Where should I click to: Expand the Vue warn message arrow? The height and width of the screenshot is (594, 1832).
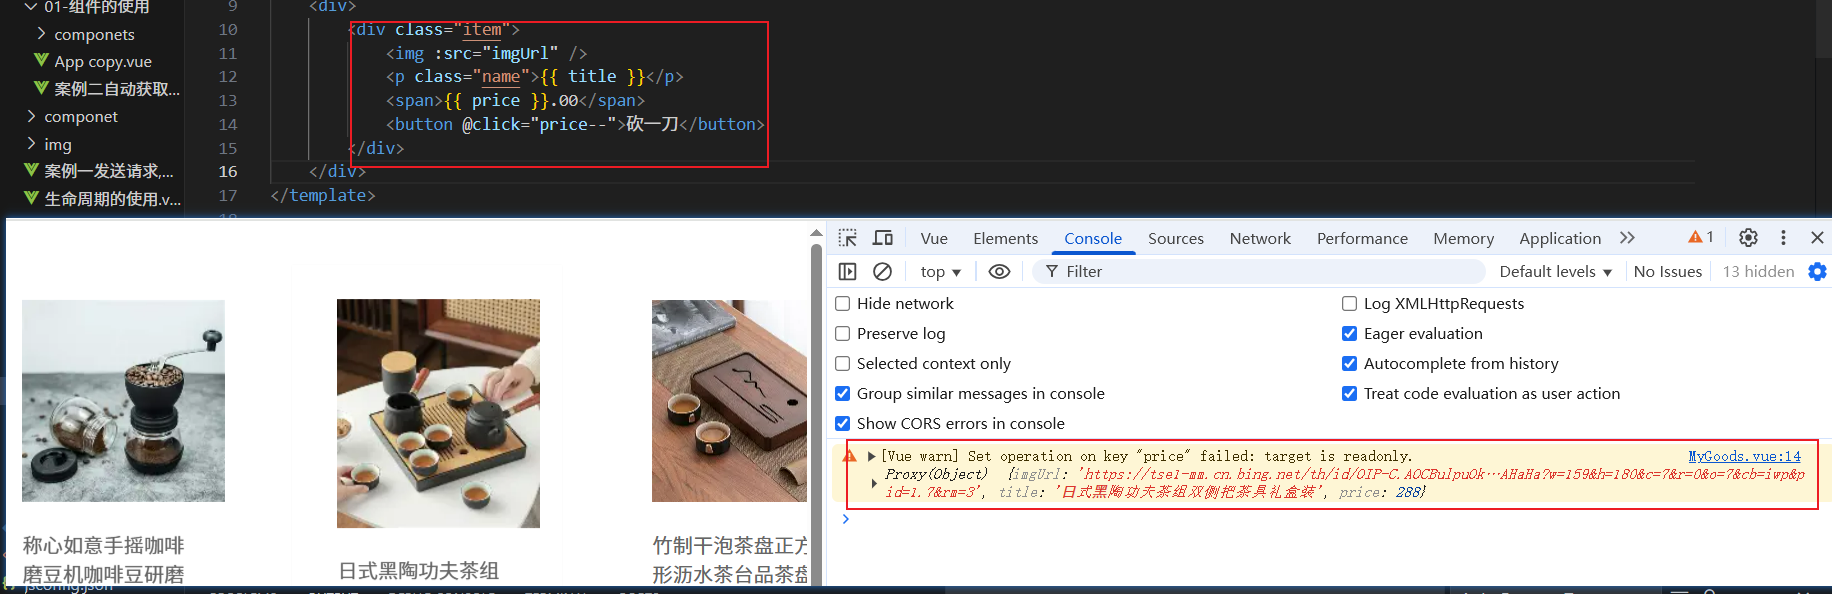(871, 456)
